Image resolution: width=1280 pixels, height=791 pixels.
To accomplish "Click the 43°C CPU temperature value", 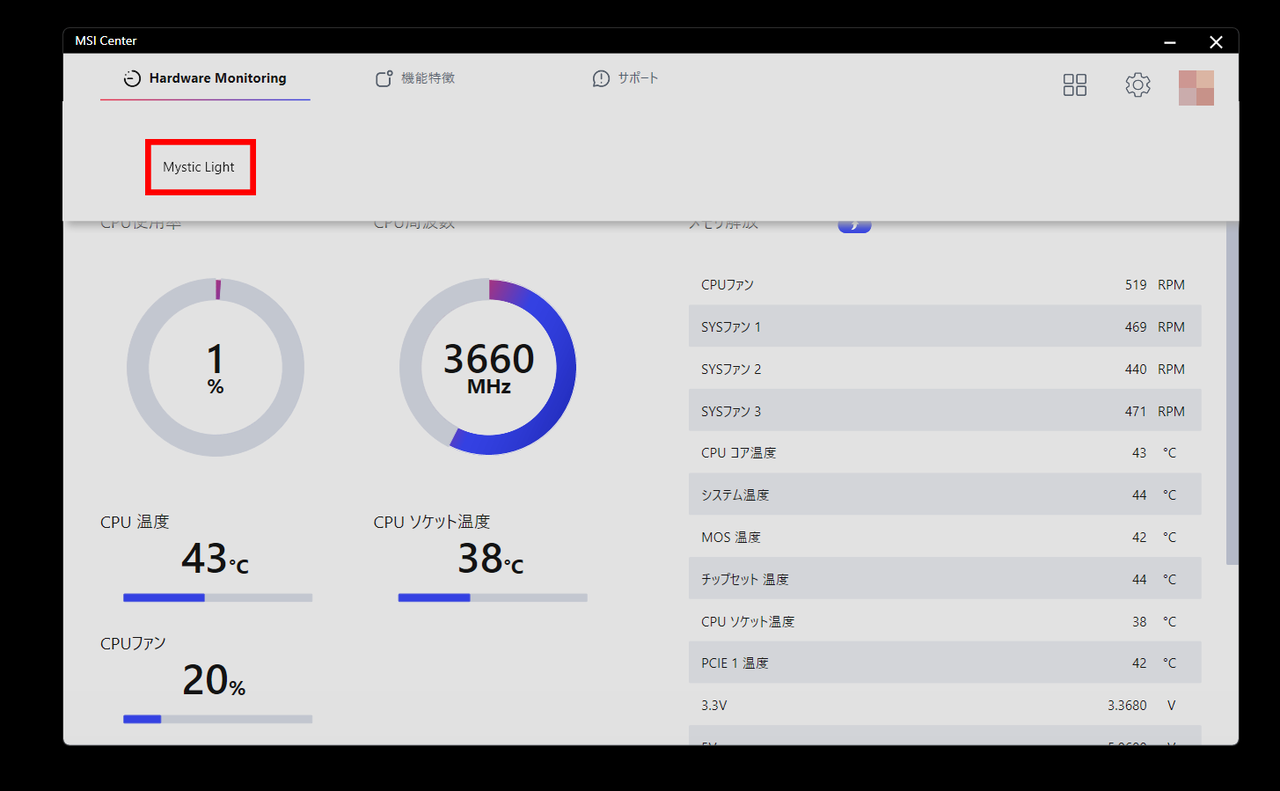I will (x=215, y=559).
